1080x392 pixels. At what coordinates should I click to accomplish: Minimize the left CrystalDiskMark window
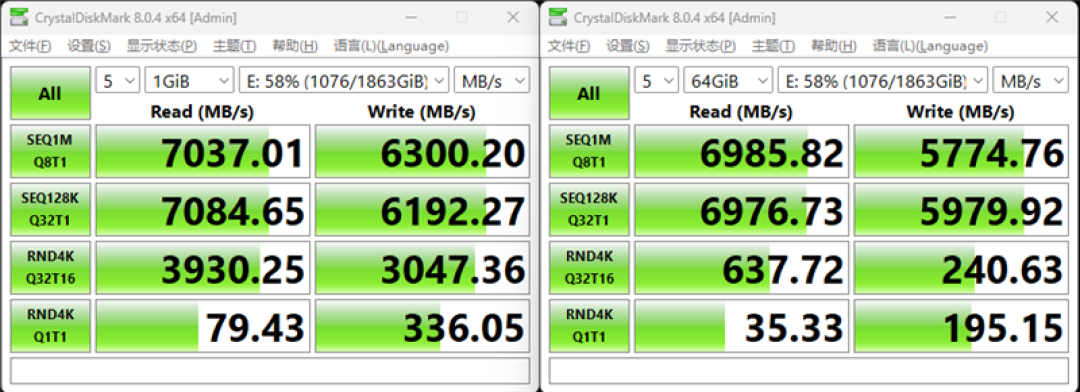[411, 17]
